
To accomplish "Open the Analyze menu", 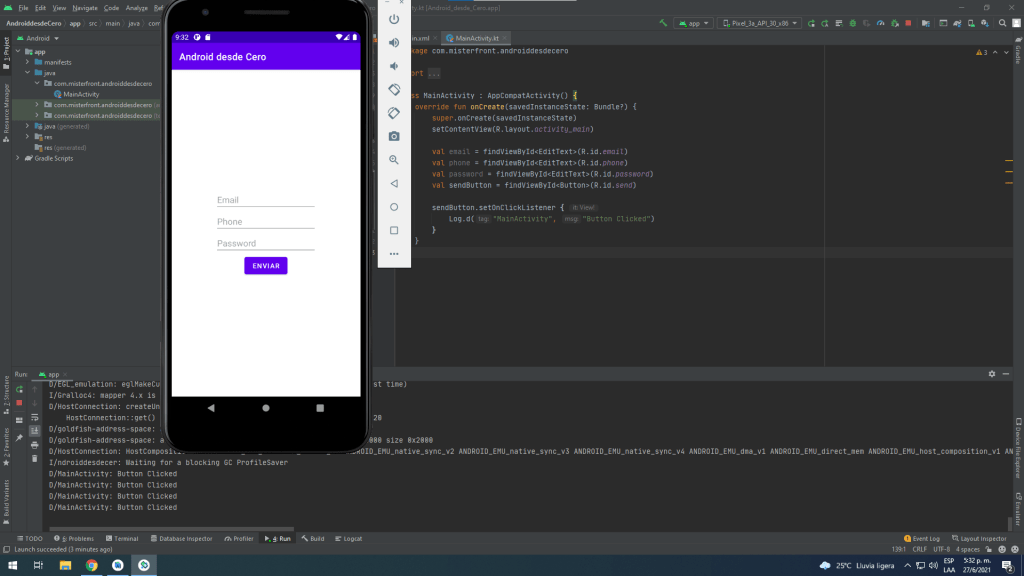I will point(136,8).
